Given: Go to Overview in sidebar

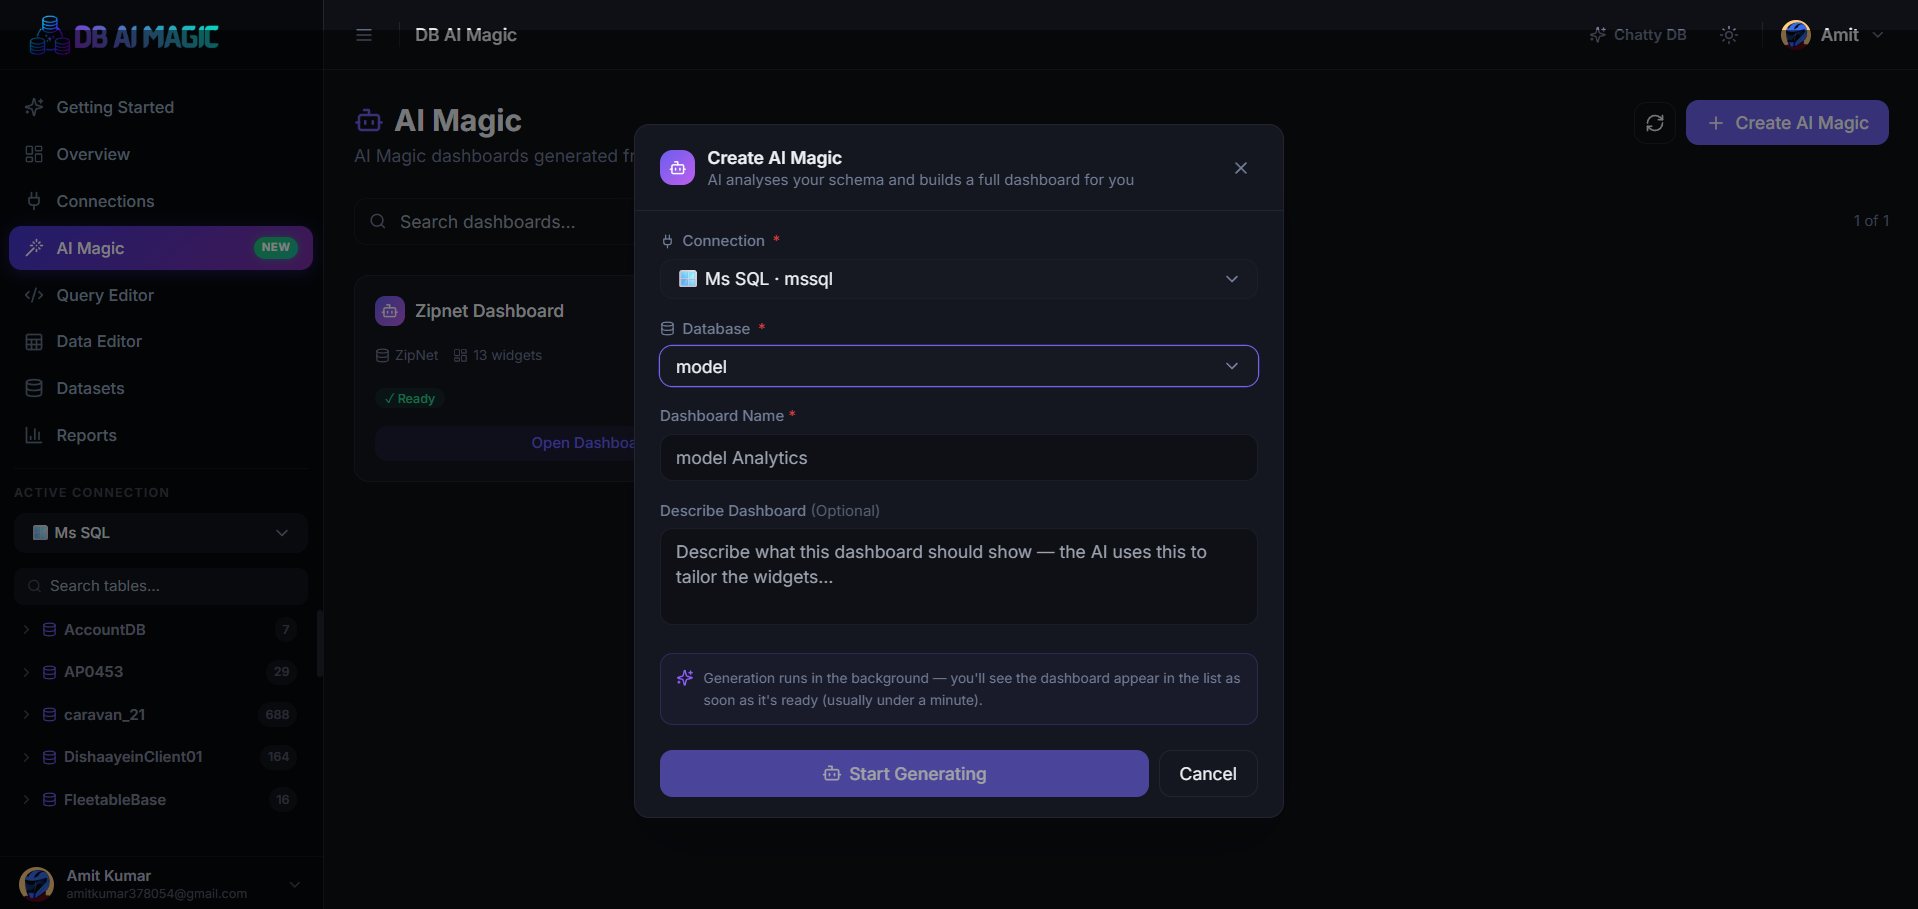Looking at the screenshot, I should [x=161, y=154].
